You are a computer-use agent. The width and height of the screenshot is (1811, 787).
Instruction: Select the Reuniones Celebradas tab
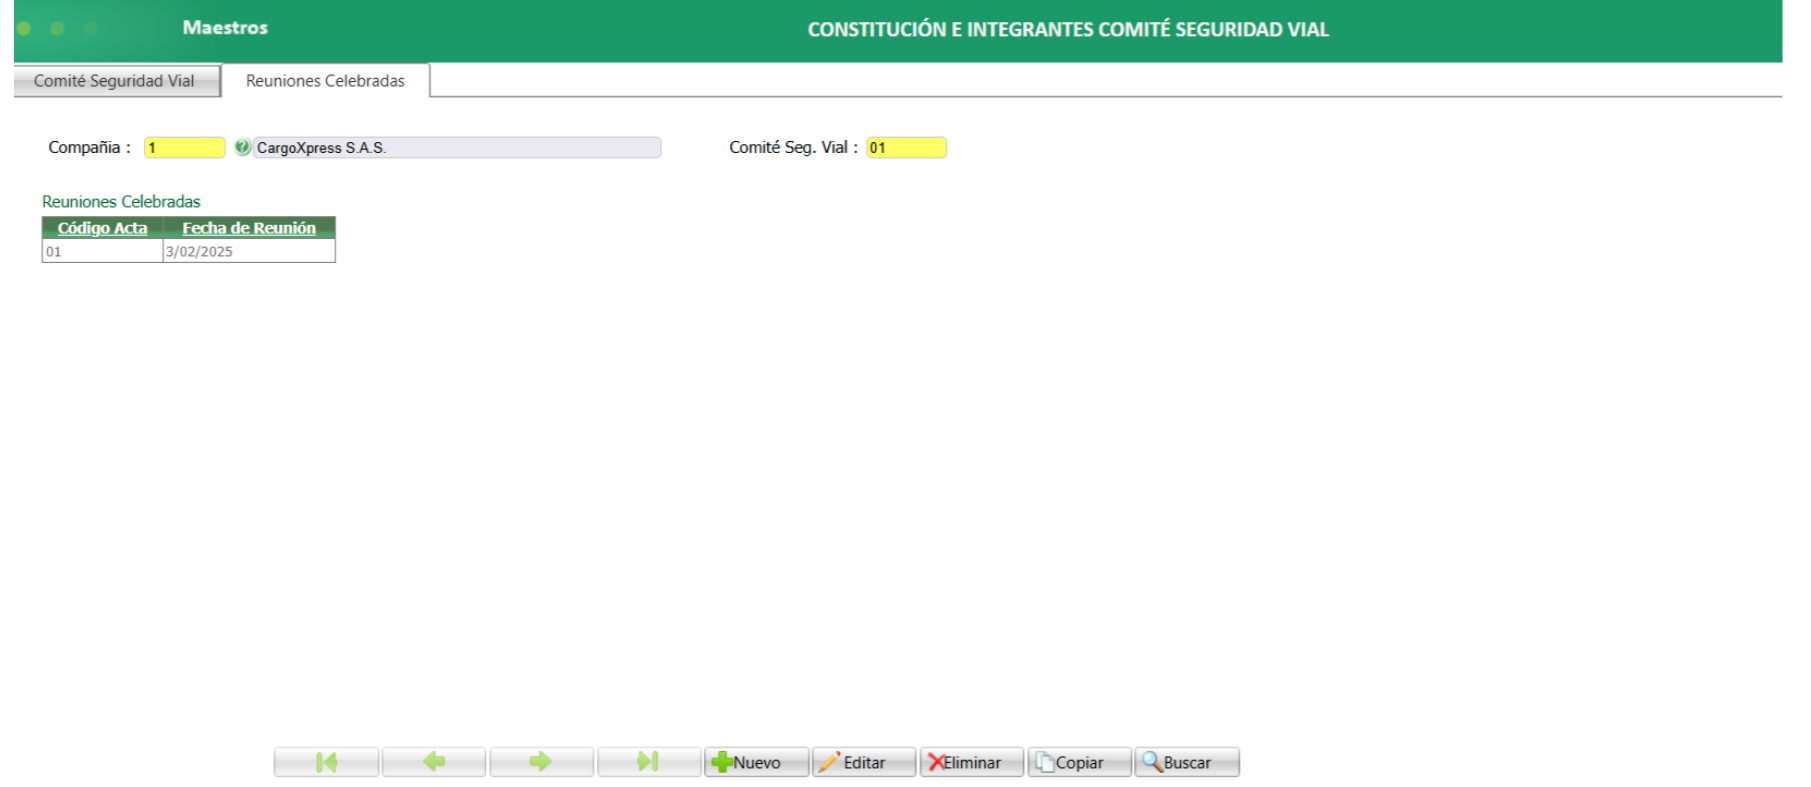pos(326,81)
